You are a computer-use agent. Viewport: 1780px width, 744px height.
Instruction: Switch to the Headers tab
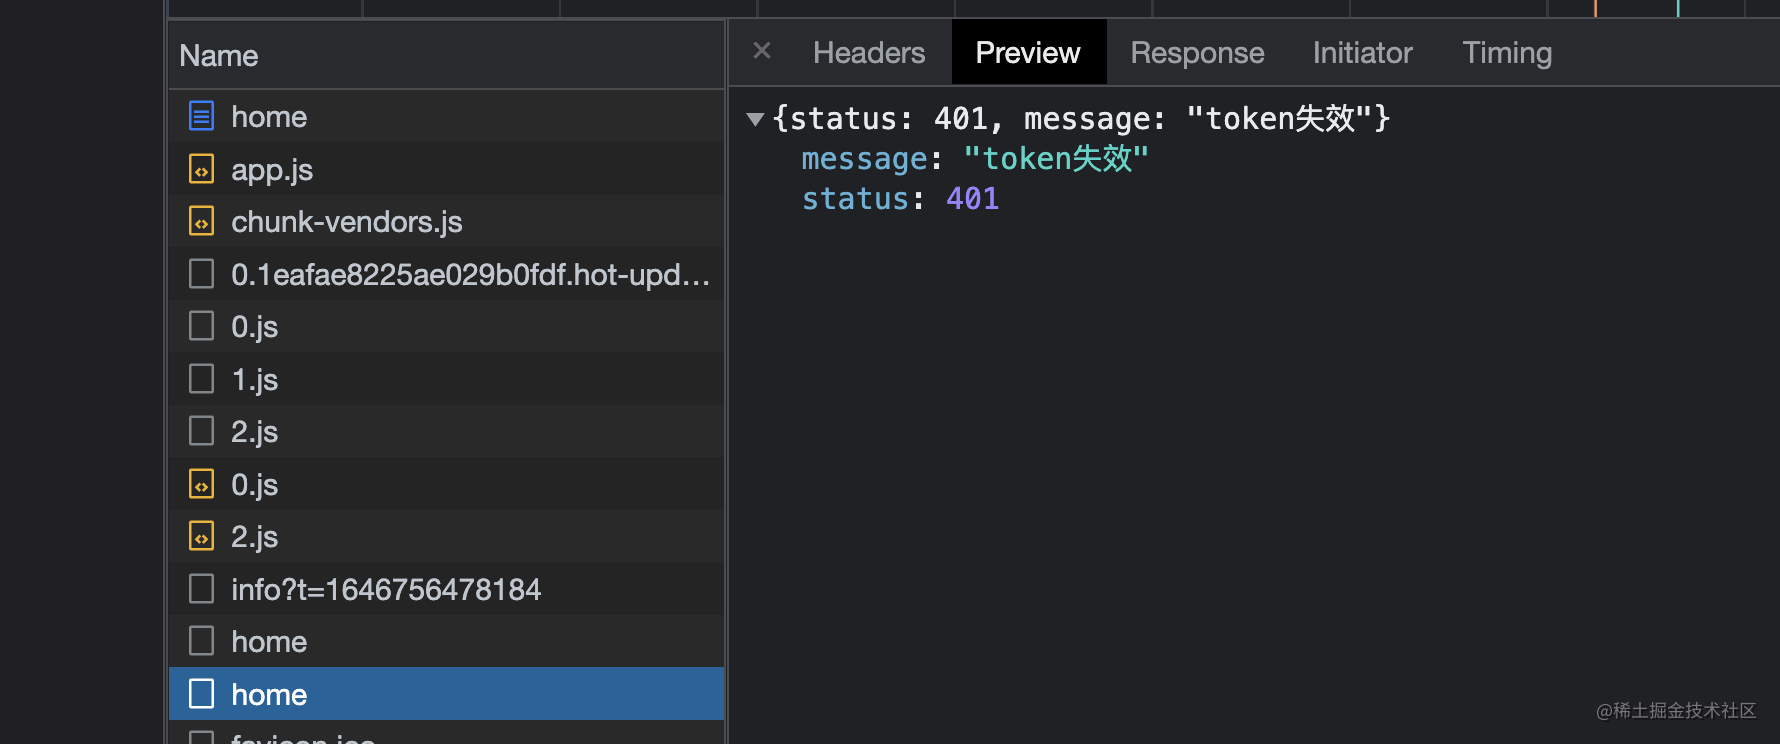click(869, 53)
